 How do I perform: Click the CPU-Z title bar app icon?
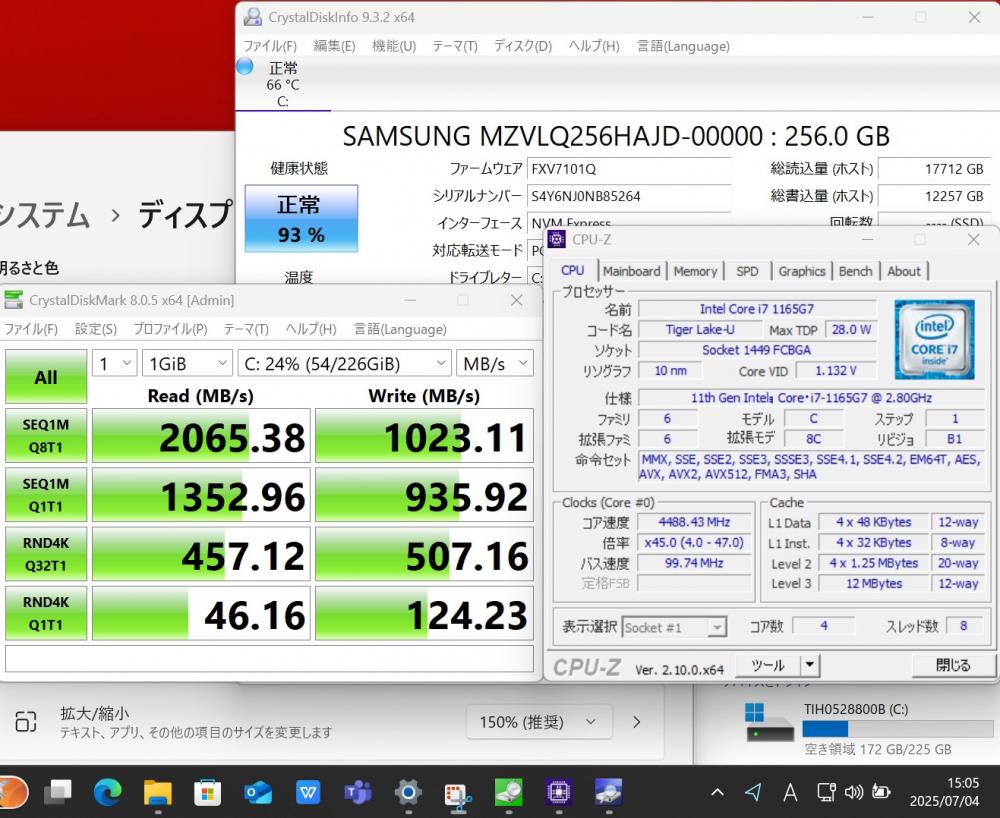coord(557,239)
